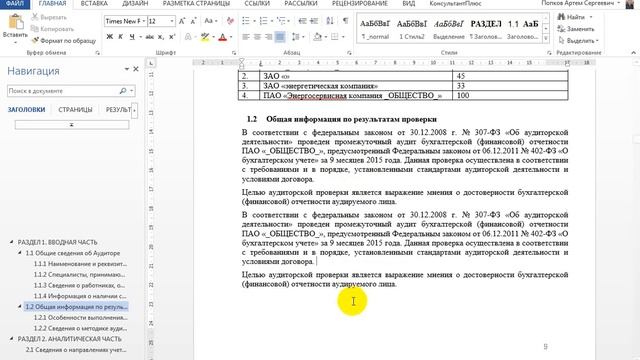The width and height of the screenshot is (640, 360).
Task: Apply the '1_normal' style
Action: (x=375, y=29)
